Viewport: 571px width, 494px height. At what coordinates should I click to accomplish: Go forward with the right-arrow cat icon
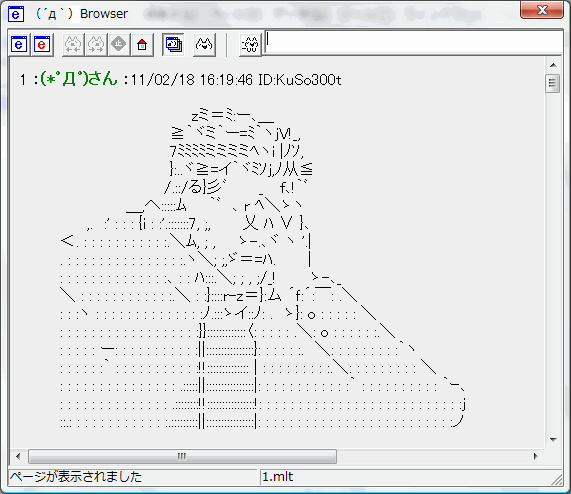click(96, 45)
